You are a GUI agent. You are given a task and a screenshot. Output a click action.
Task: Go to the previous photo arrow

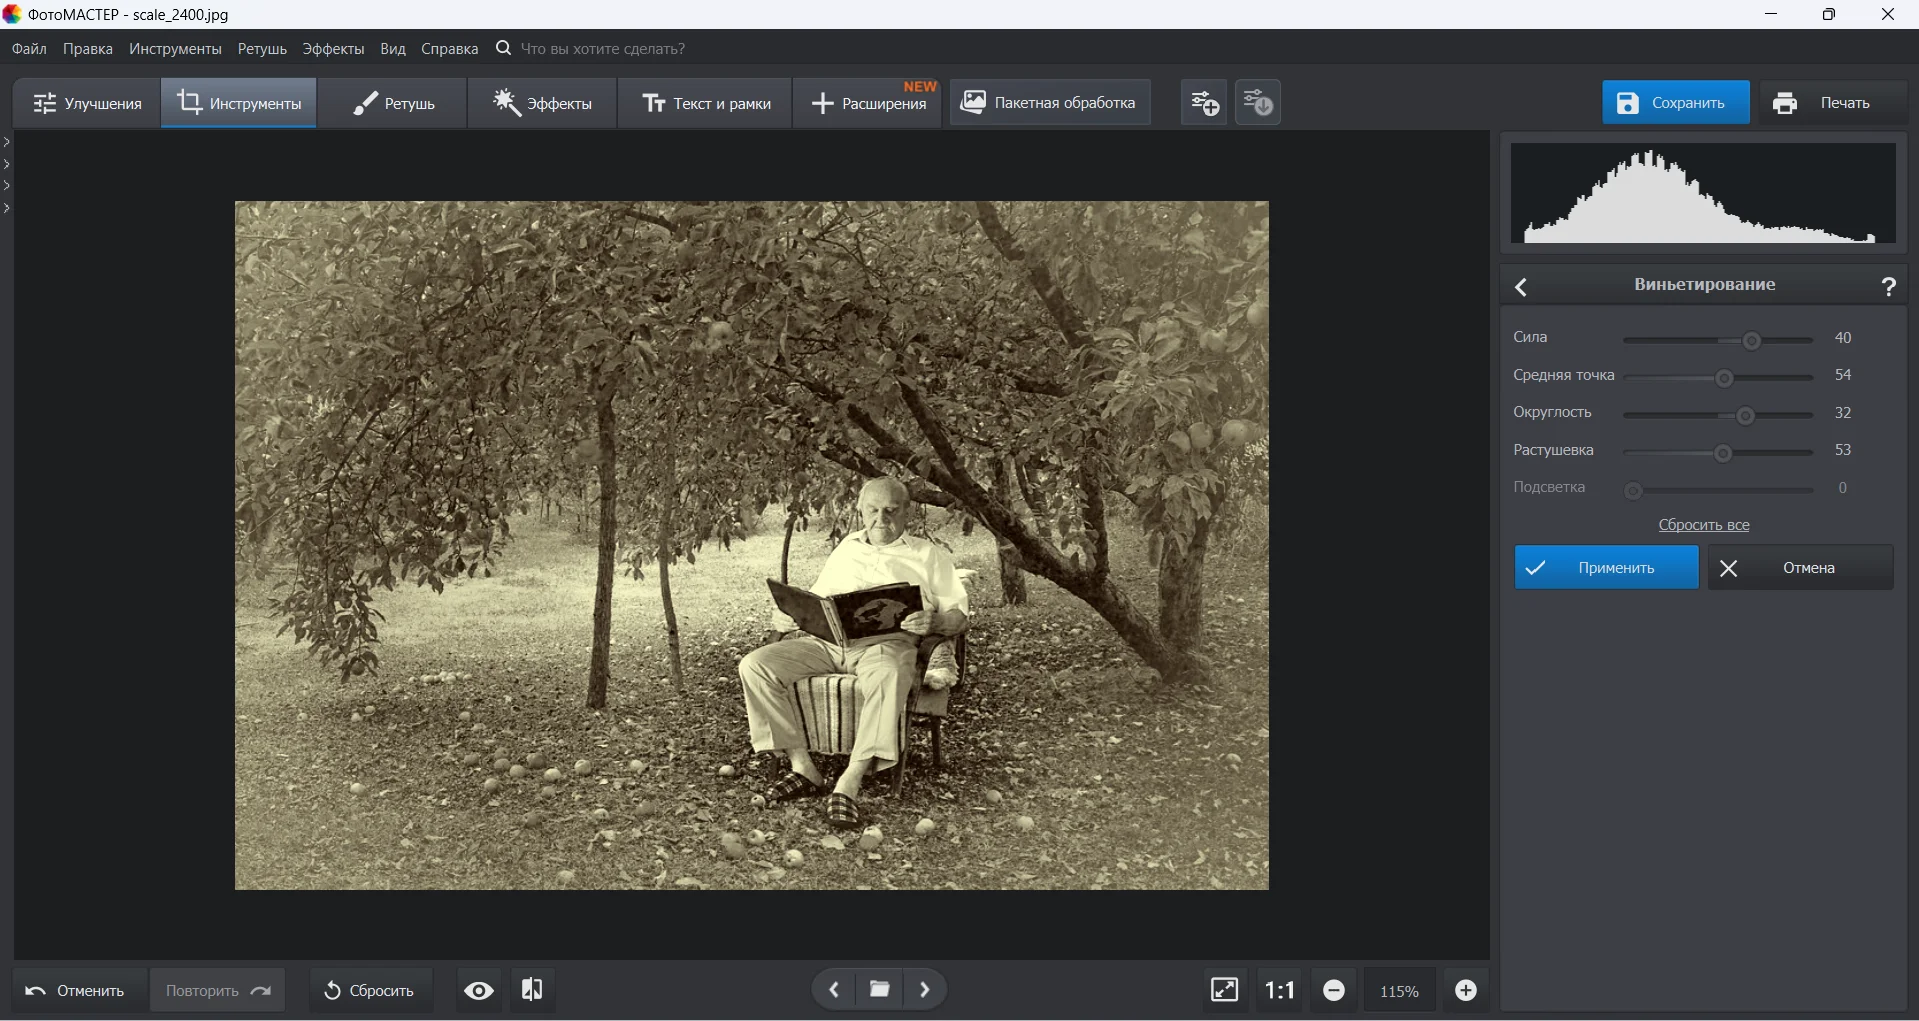click(x=834, y=990)
